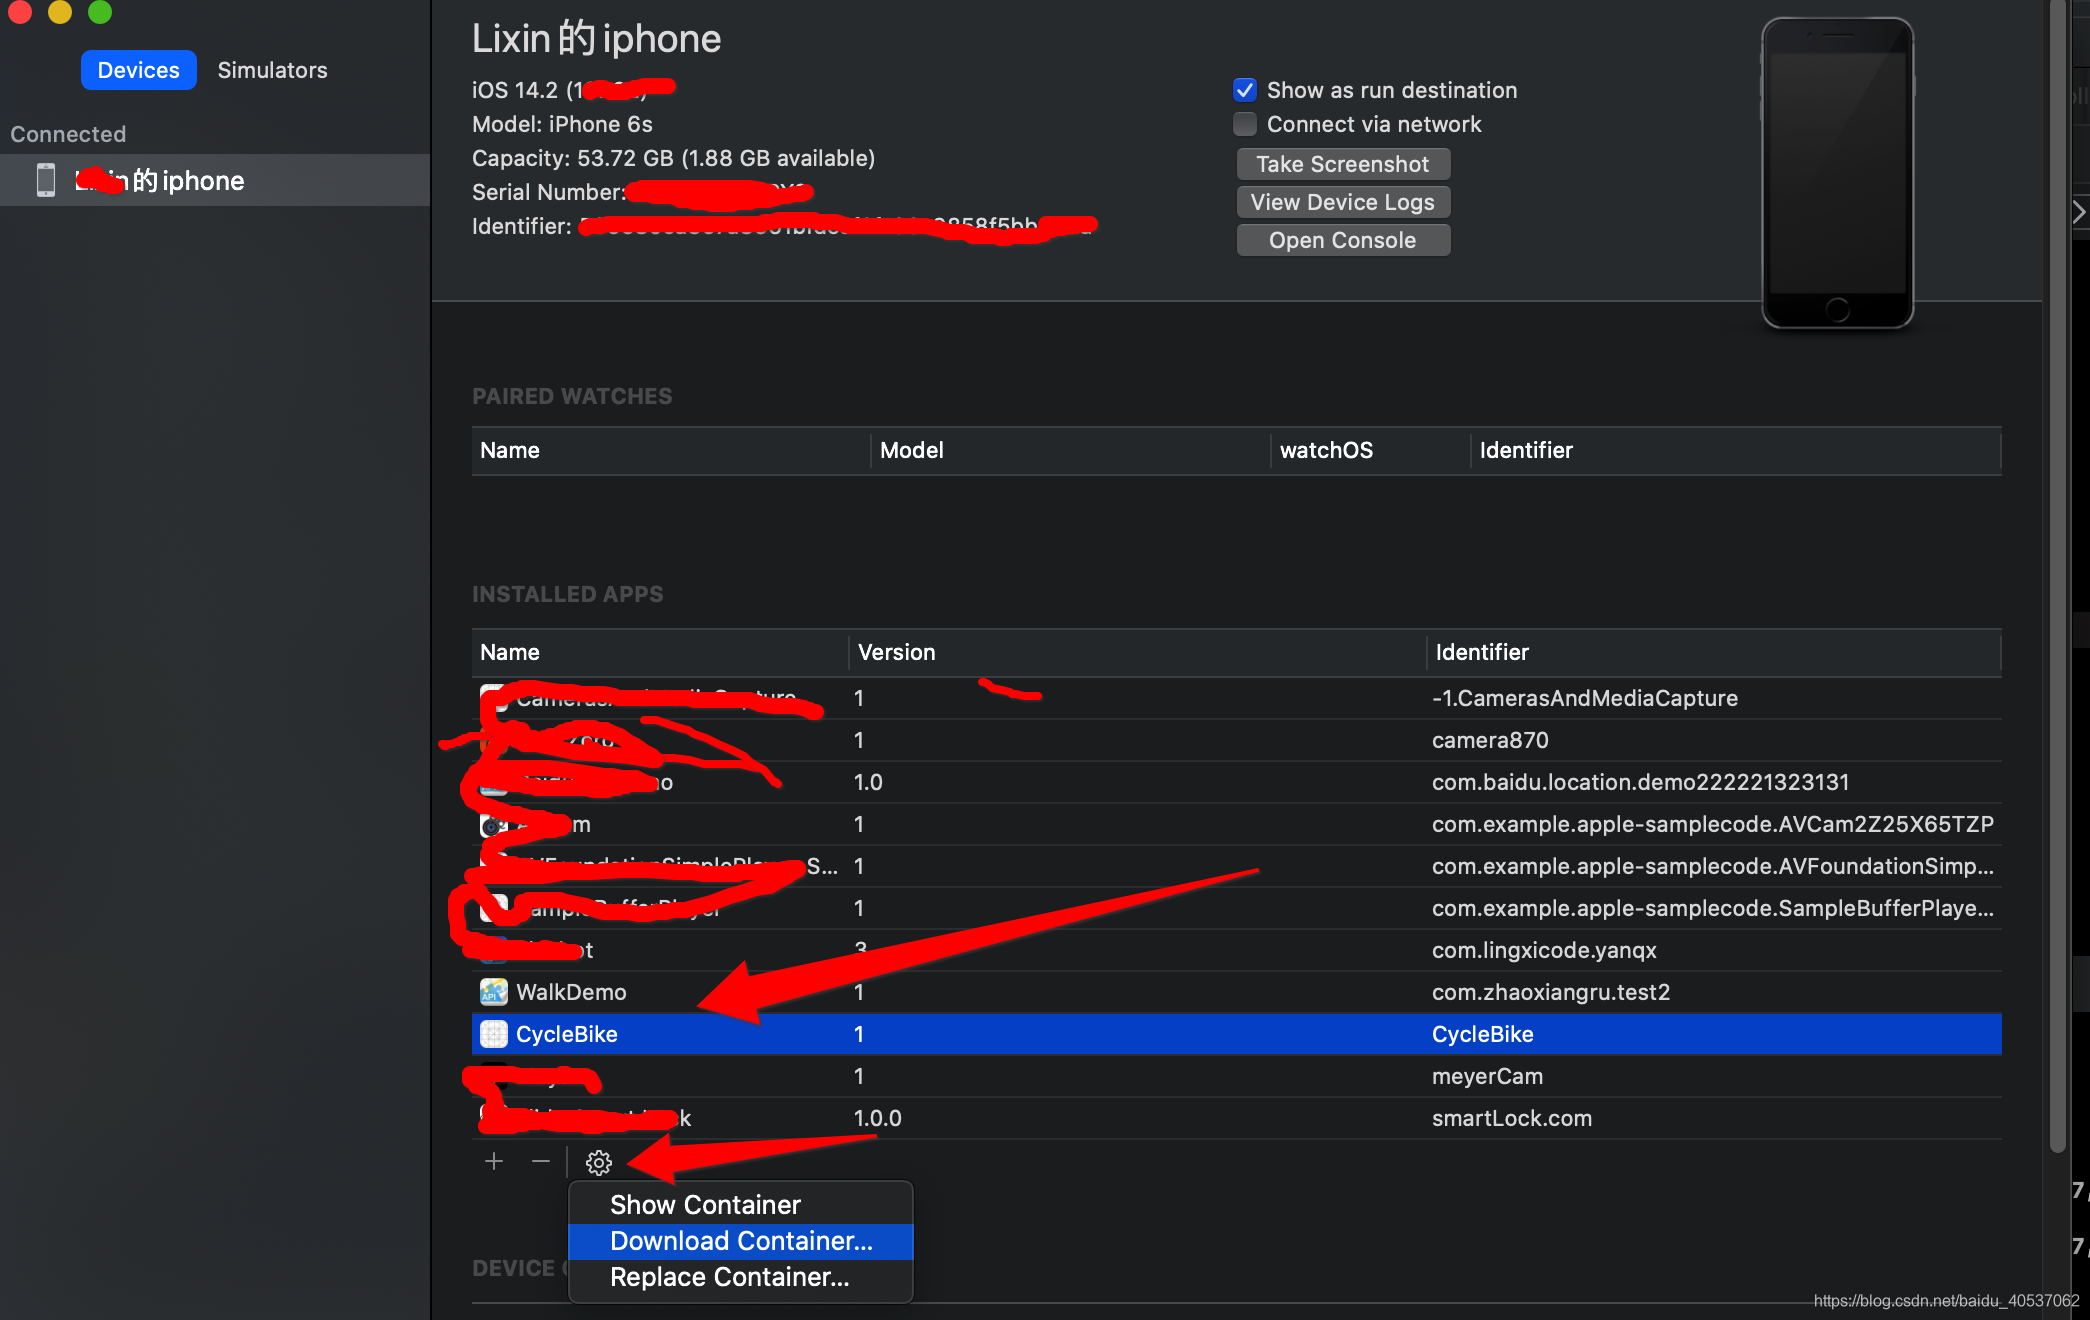Choose Show Container from the menu
The image size is (2090, 1320).
741,1205
